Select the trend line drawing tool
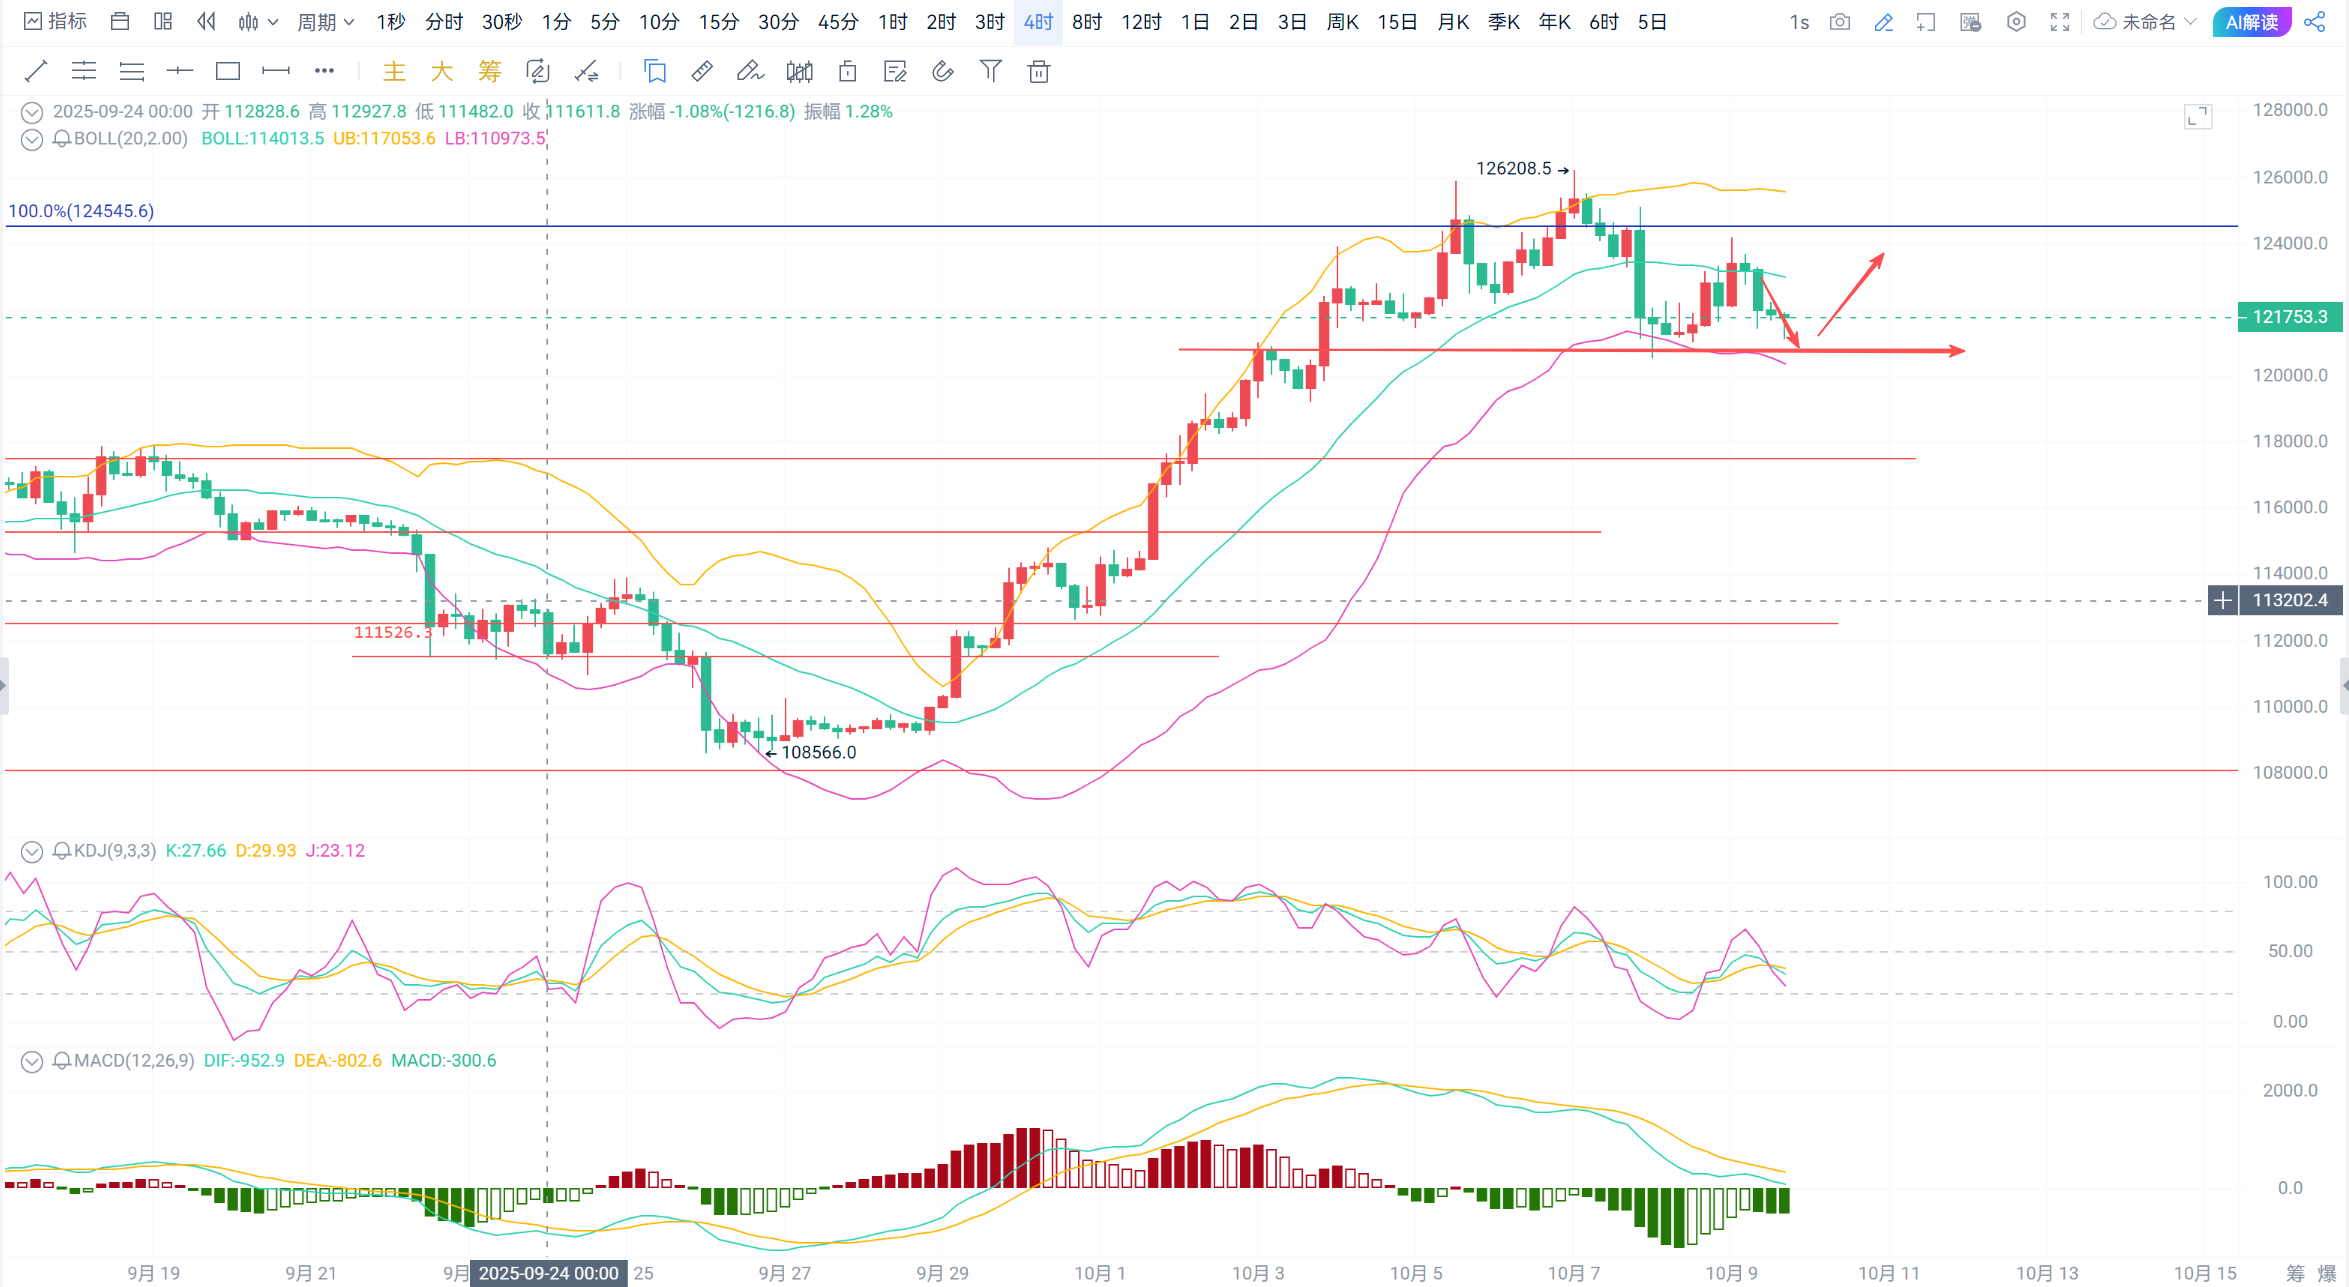The height and width of the screenshot is (1287, 2349). [x=36, y=71]
